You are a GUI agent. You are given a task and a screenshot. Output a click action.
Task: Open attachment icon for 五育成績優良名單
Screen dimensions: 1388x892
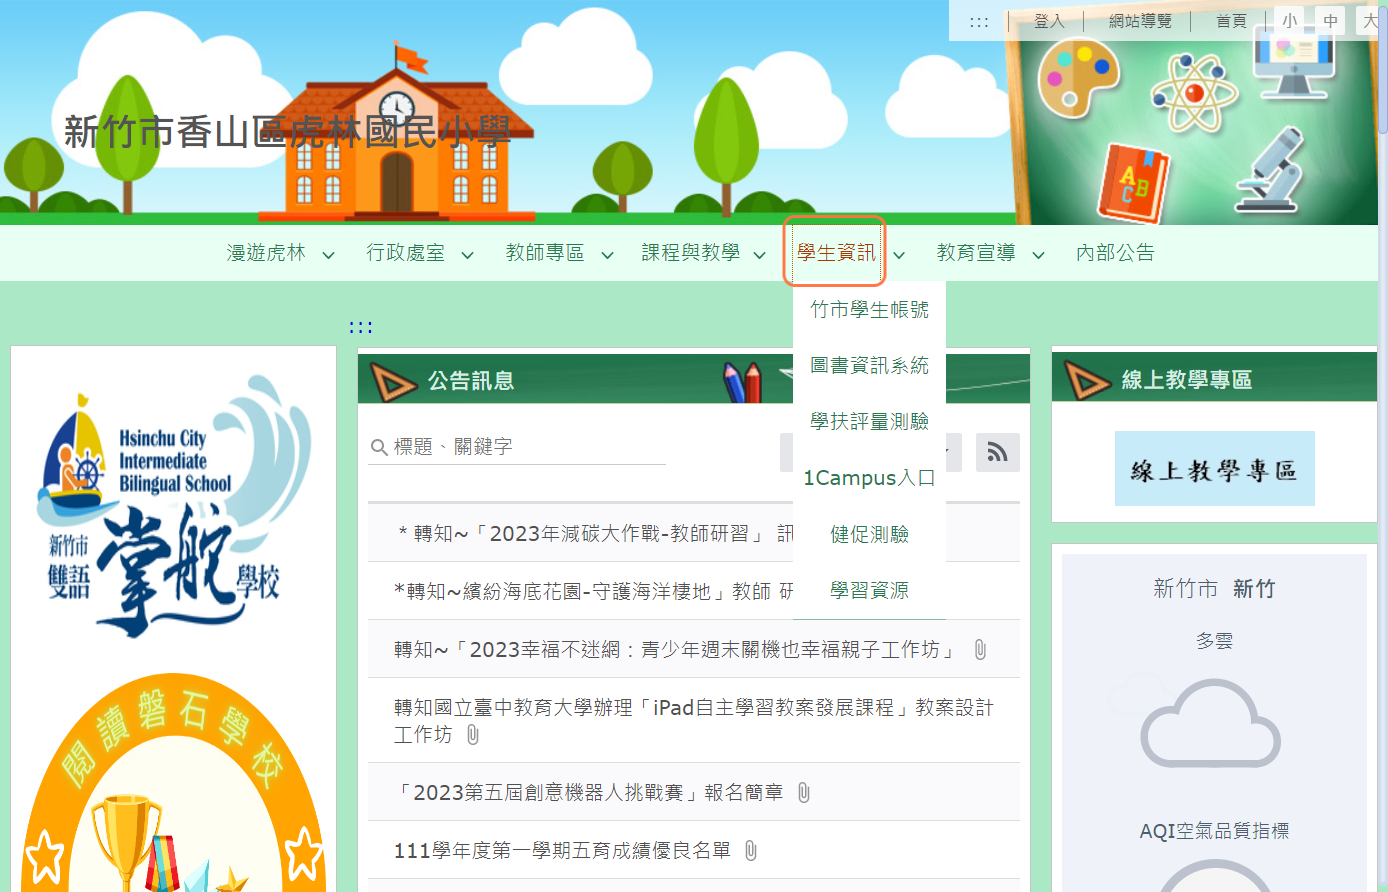click(751, 851)
